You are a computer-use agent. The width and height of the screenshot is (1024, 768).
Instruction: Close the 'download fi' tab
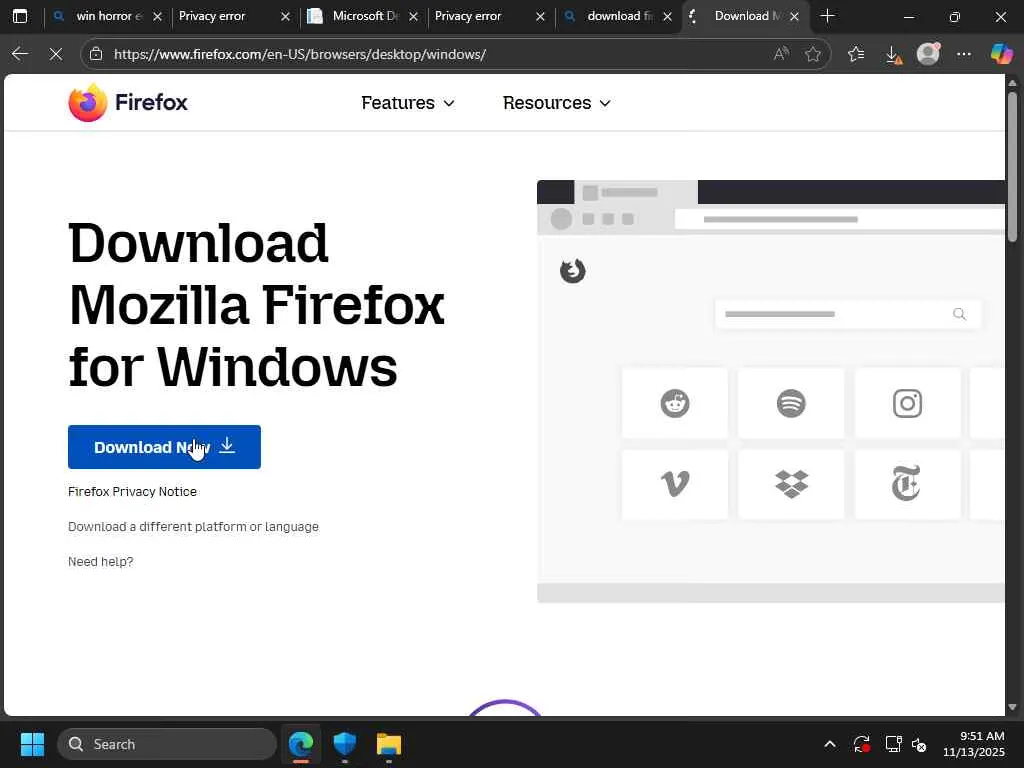click(x=667, y=17)
